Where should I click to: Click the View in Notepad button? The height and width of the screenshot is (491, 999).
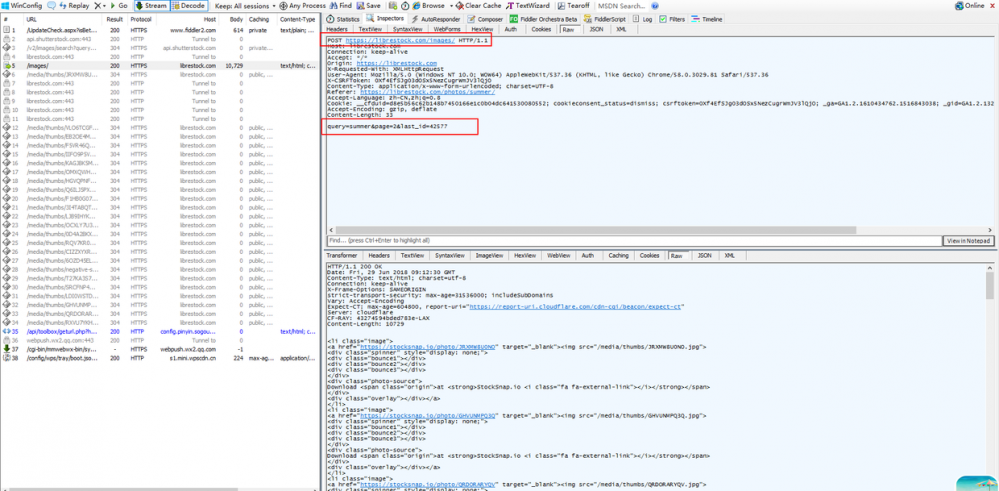pos(969,241)
